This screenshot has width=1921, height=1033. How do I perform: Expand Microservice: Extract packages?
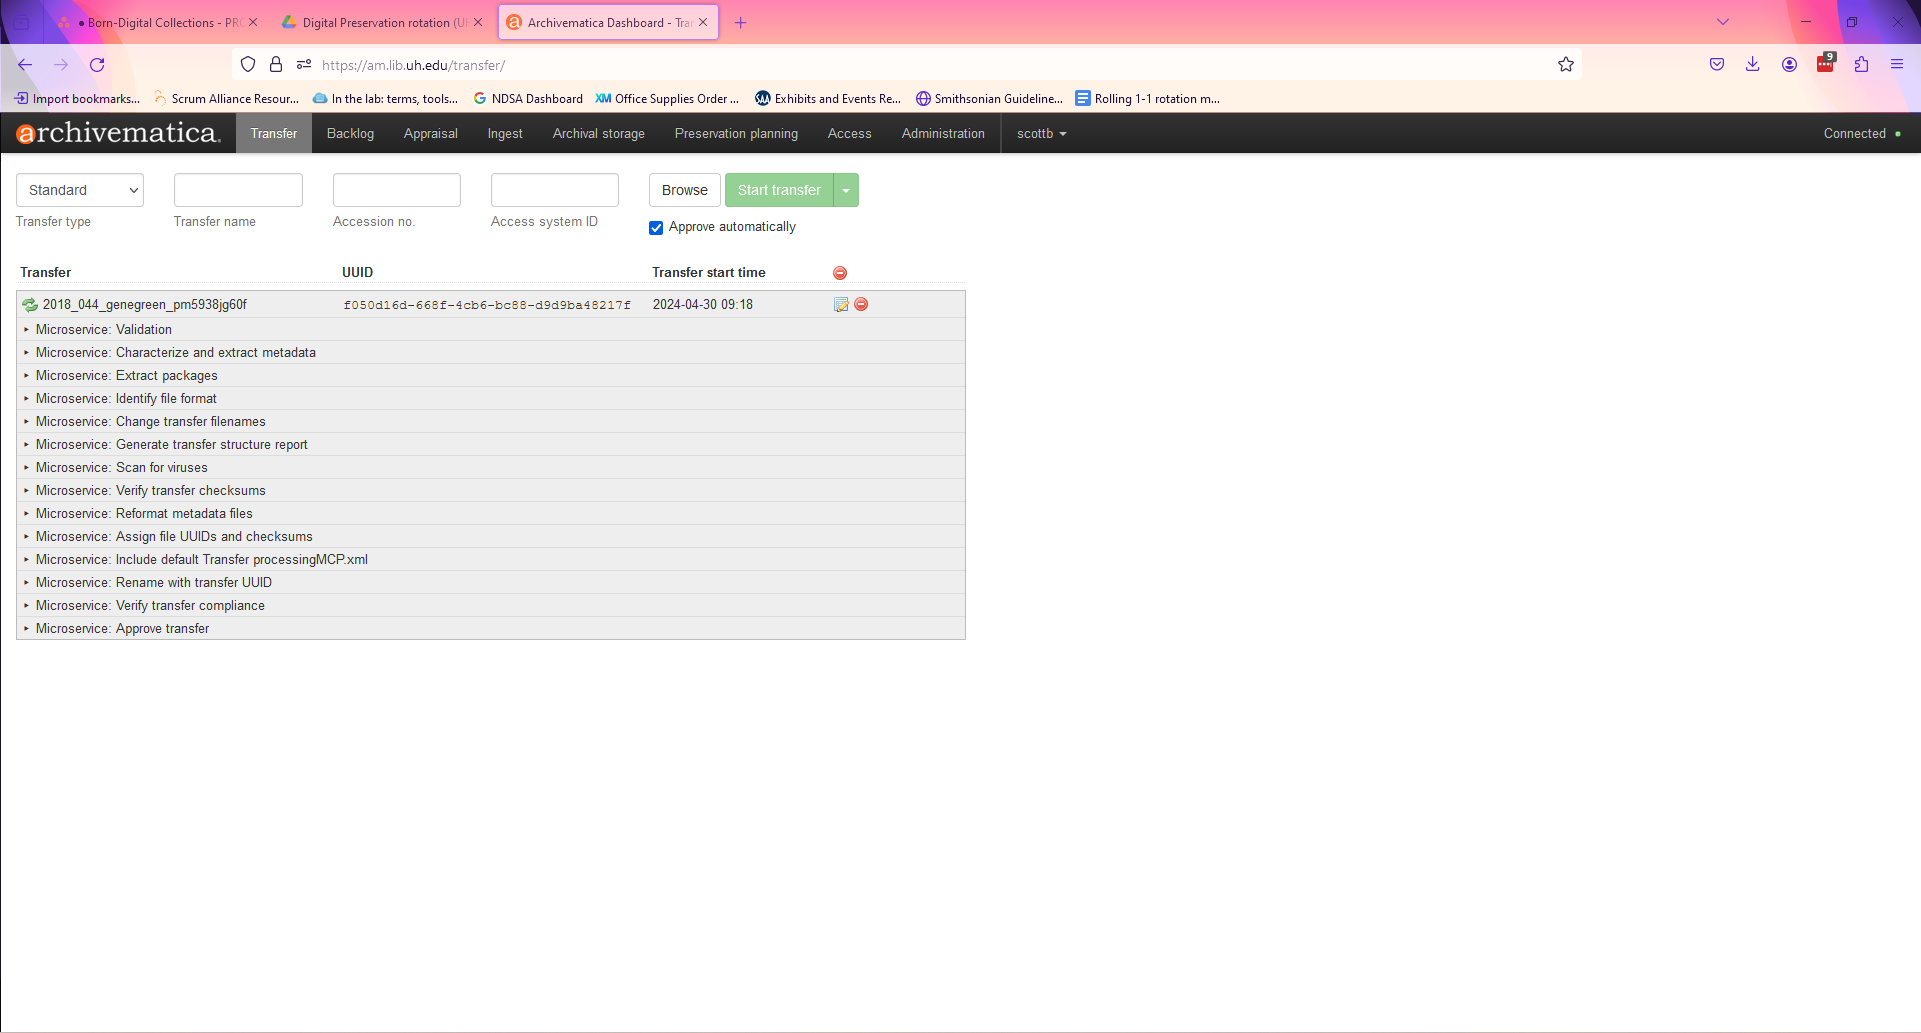tap(491, 375)
